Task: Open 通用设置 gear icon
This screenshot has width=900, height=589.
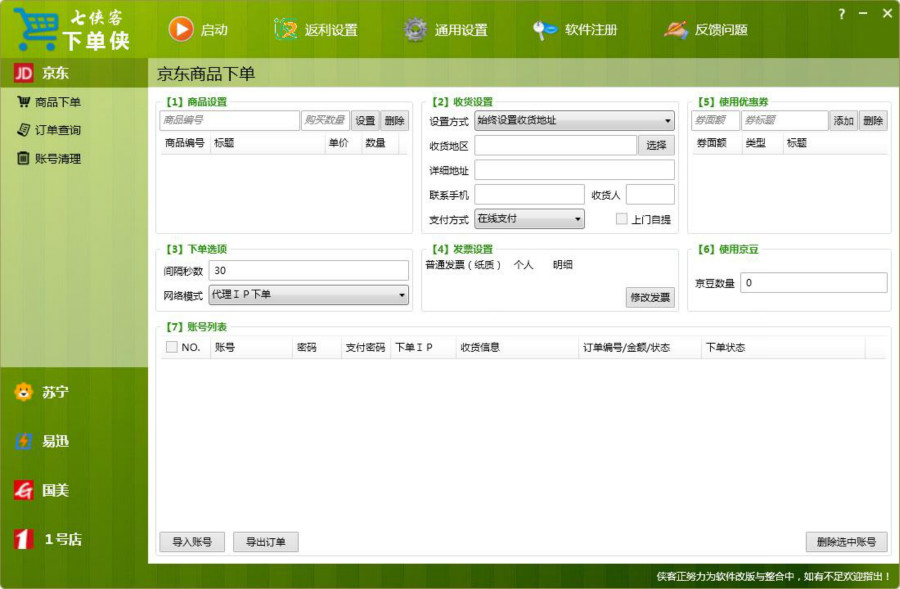Action: click(415, 29)
